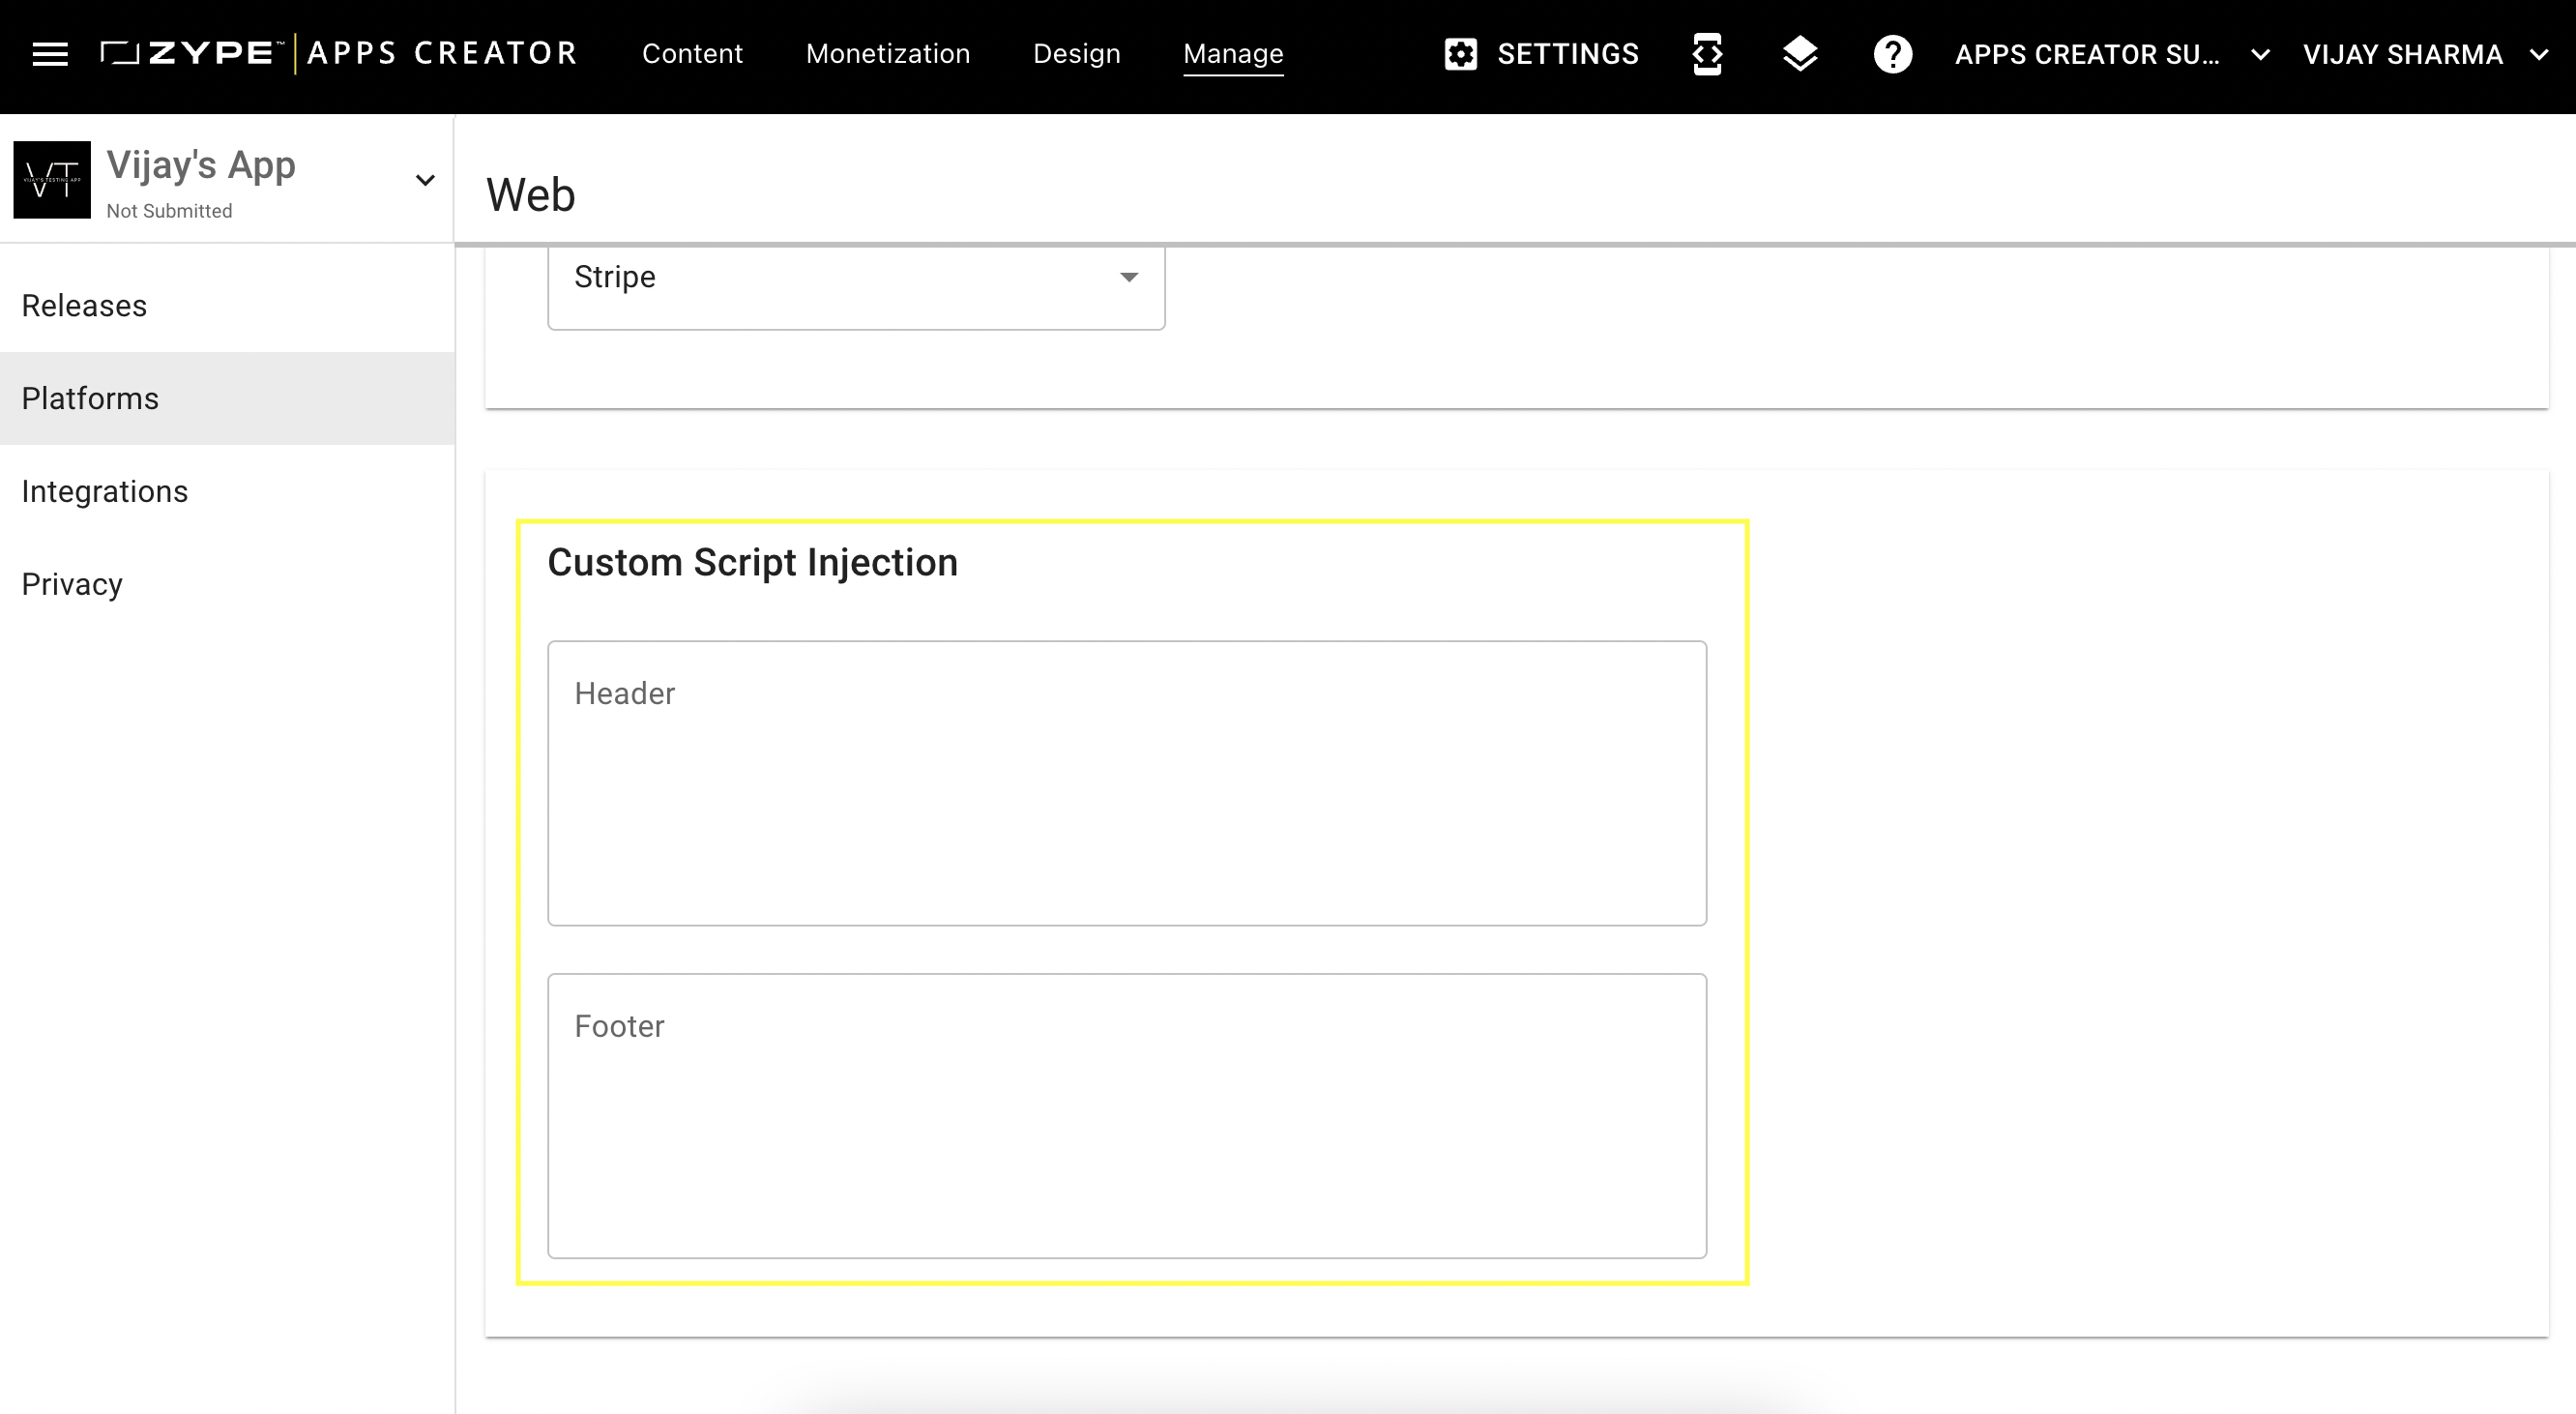This screenshot has width=2576, height=1414.
Task: Click the Vijay's App logo thumbnail
Action: (x=52, y=180)
